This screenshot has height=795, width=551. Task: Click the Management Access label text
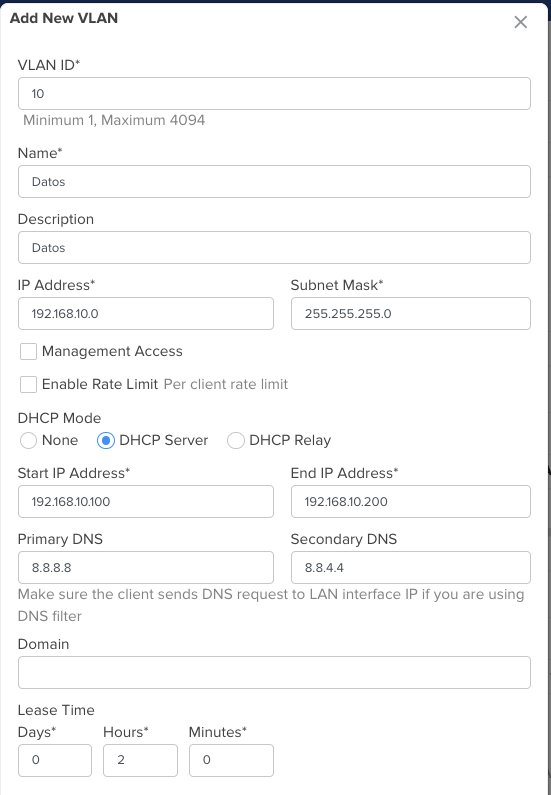[x=112, y=351]
